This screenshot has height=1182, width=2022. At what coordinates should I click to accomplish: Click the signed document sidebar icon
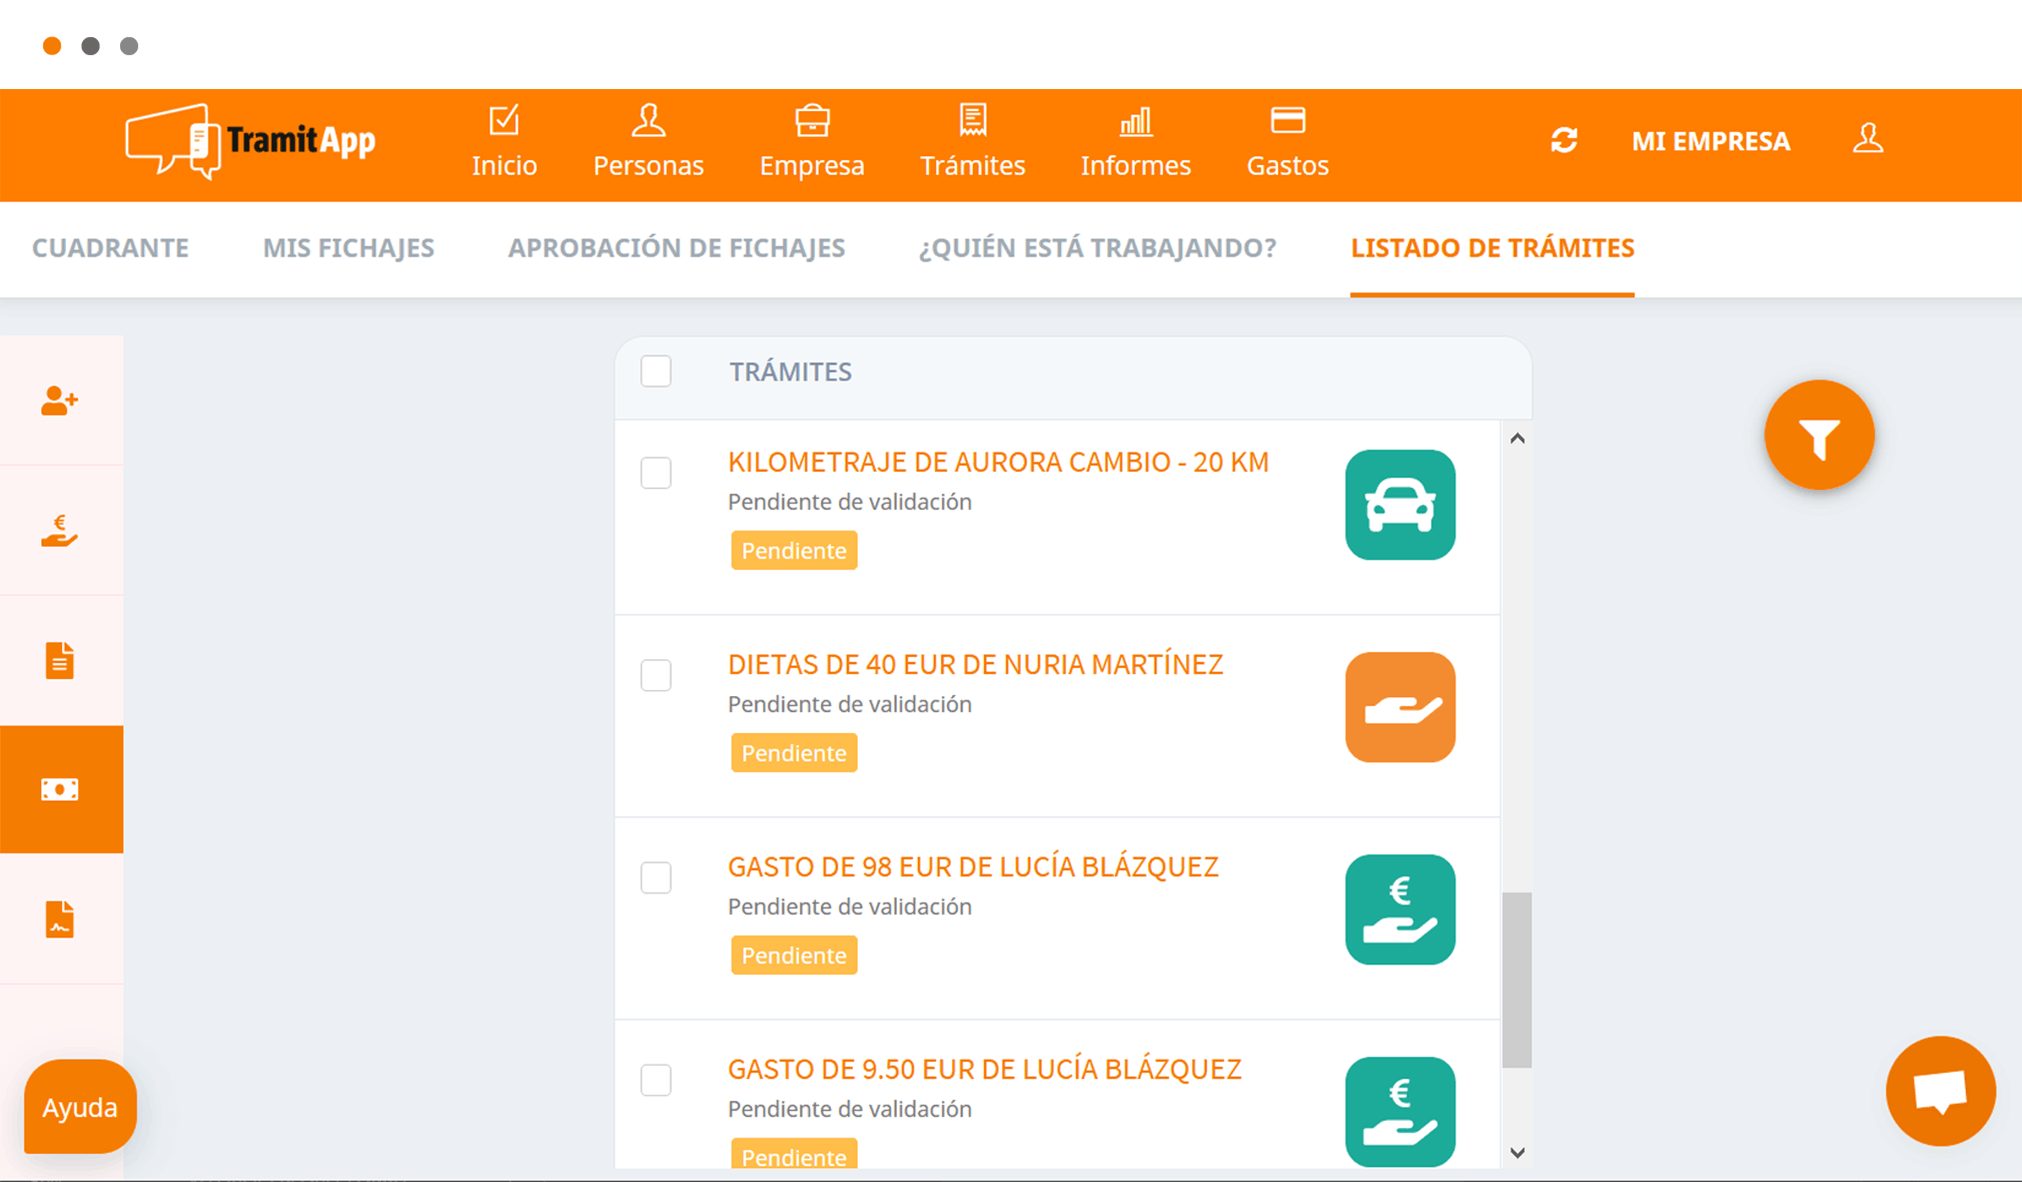pyautogui.click(x=60, y=919)
